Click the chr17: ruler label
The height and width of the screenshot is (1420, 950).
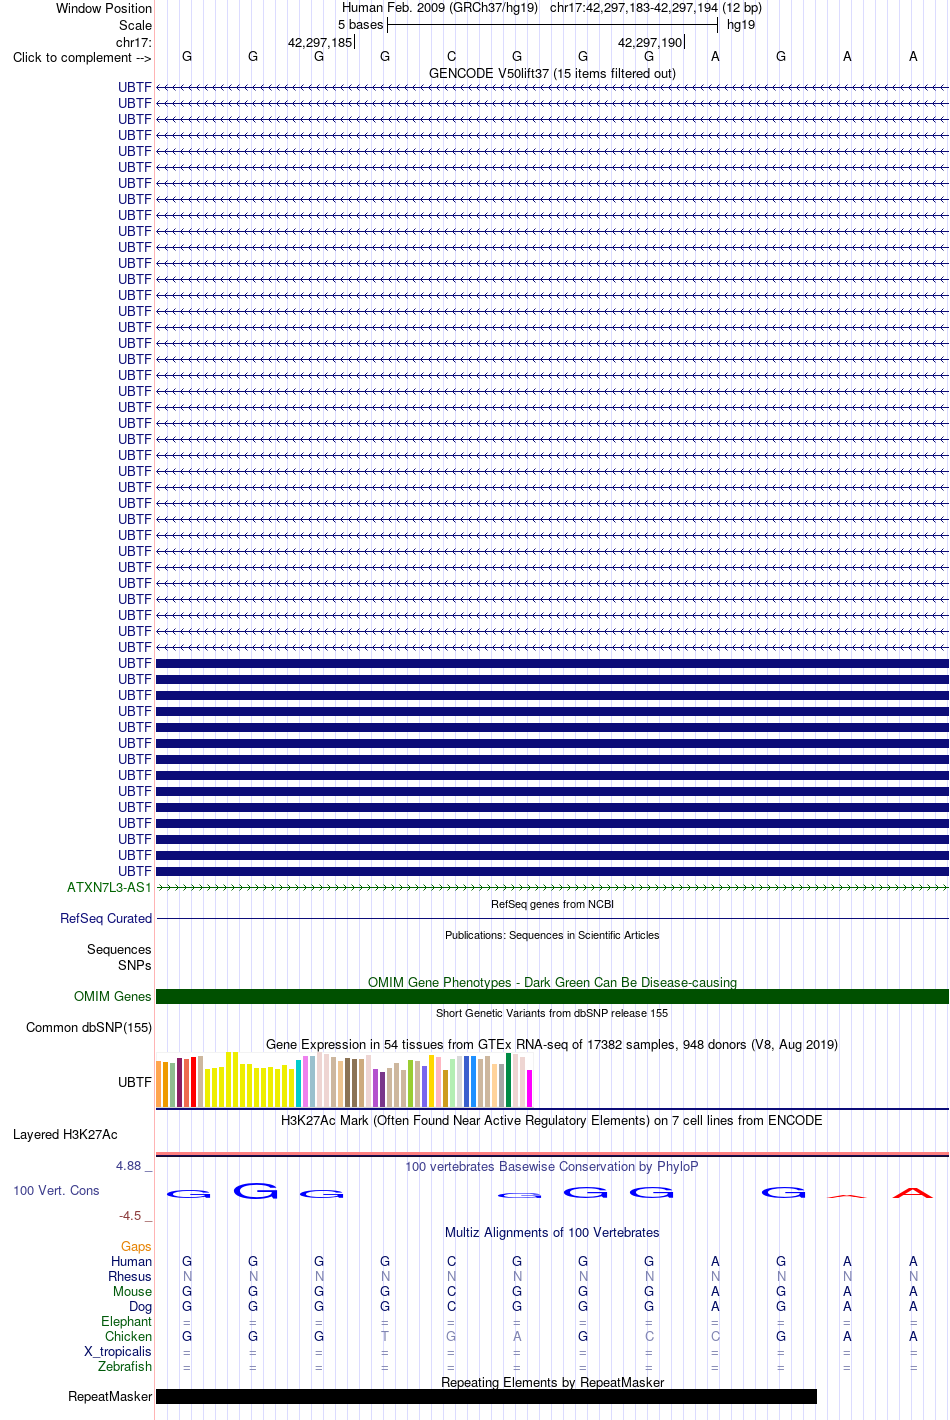pos(134,42)
